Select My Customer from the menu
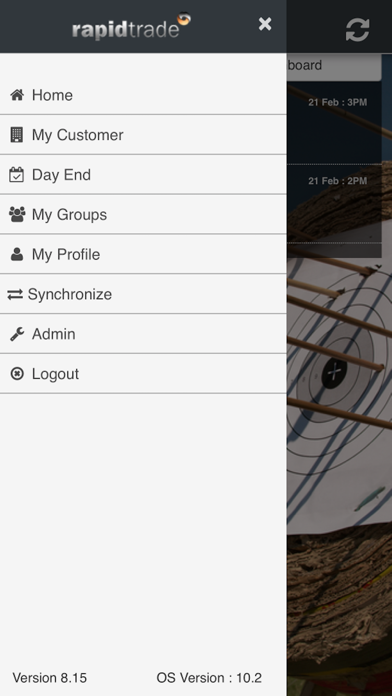Image resolution: width=392 pixels, height=696 pixels. 143,134
